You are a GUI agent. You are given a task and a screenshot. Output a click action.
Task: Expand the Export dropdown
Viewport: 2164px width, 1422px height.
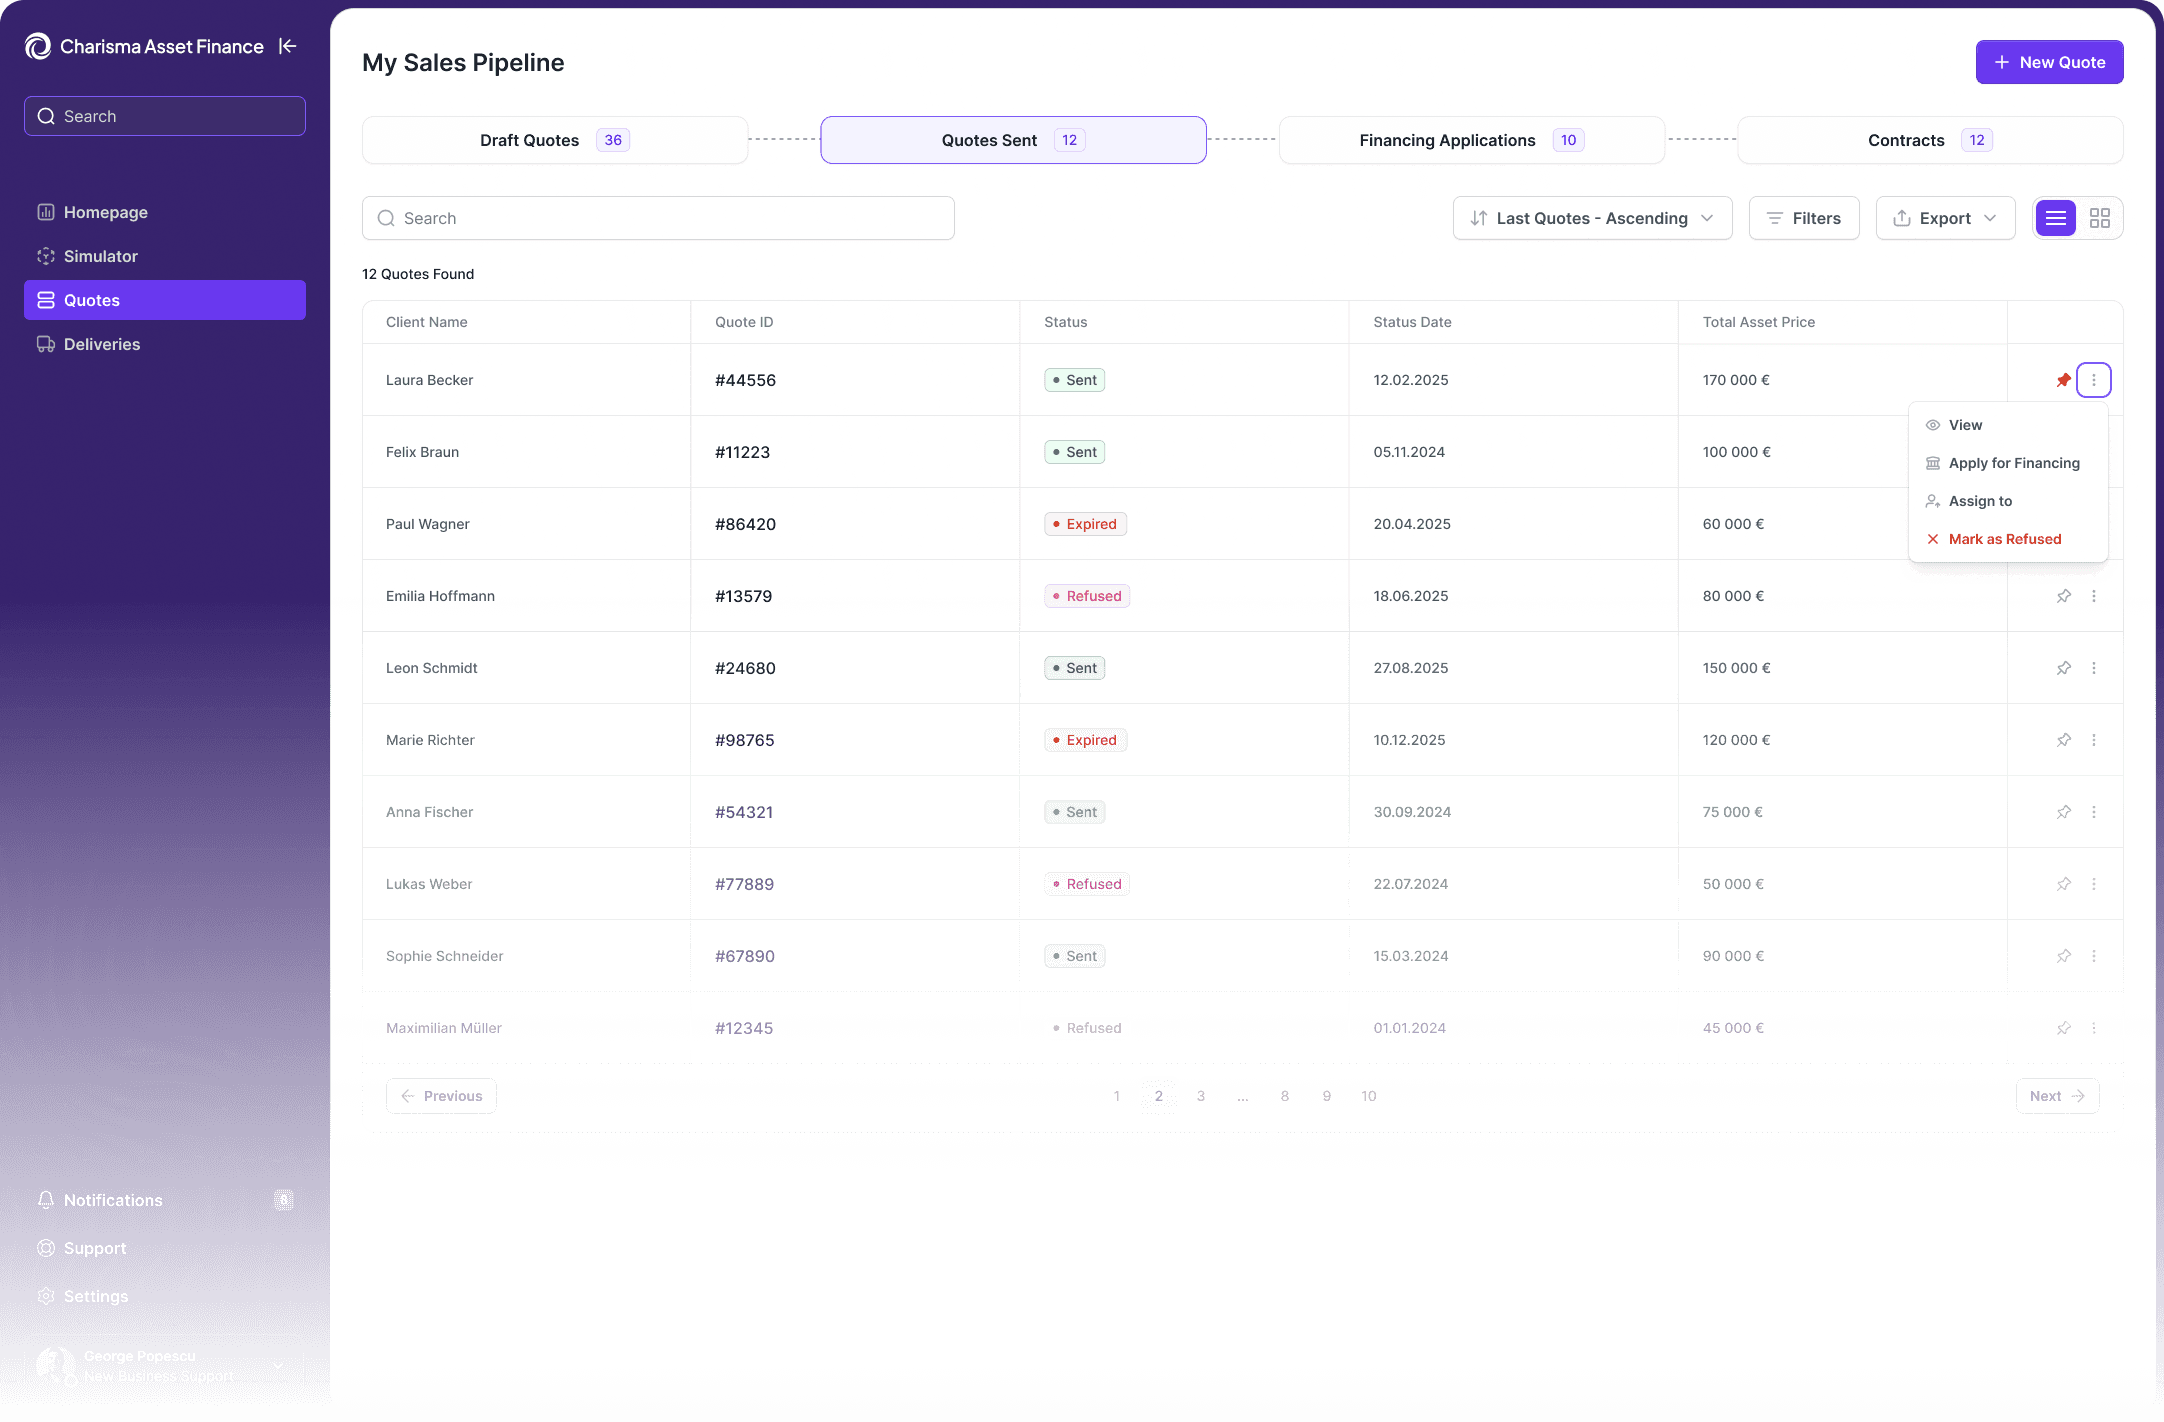(x=1945, y=218)
